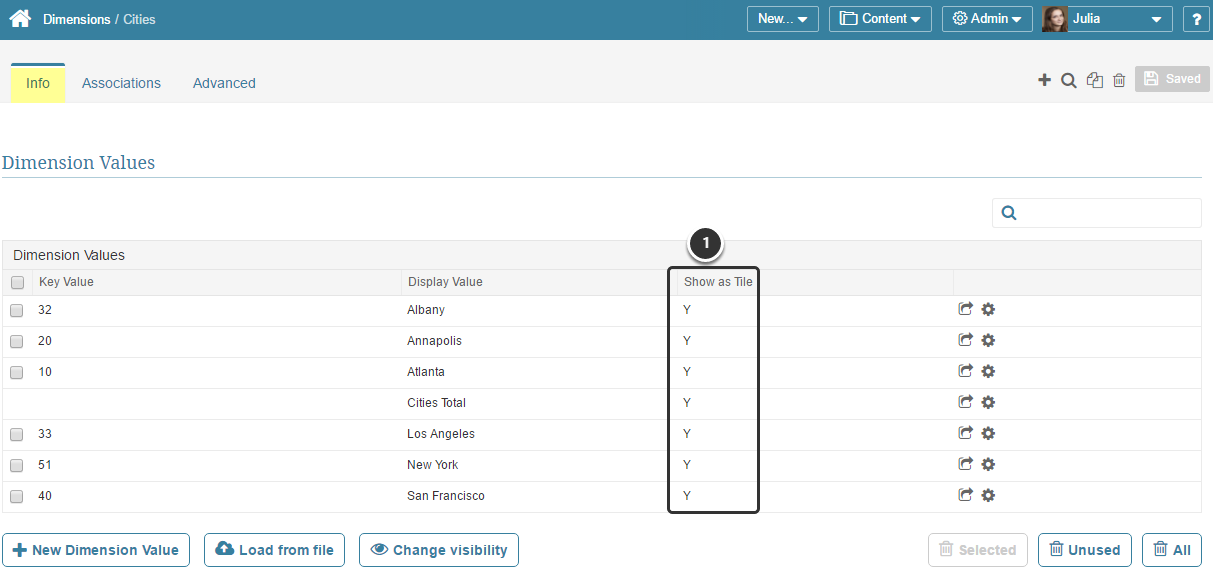This screenshot has height=578, width=1213.
Task: Open the Julia user account dropdown
Action: click(1106, 18)
